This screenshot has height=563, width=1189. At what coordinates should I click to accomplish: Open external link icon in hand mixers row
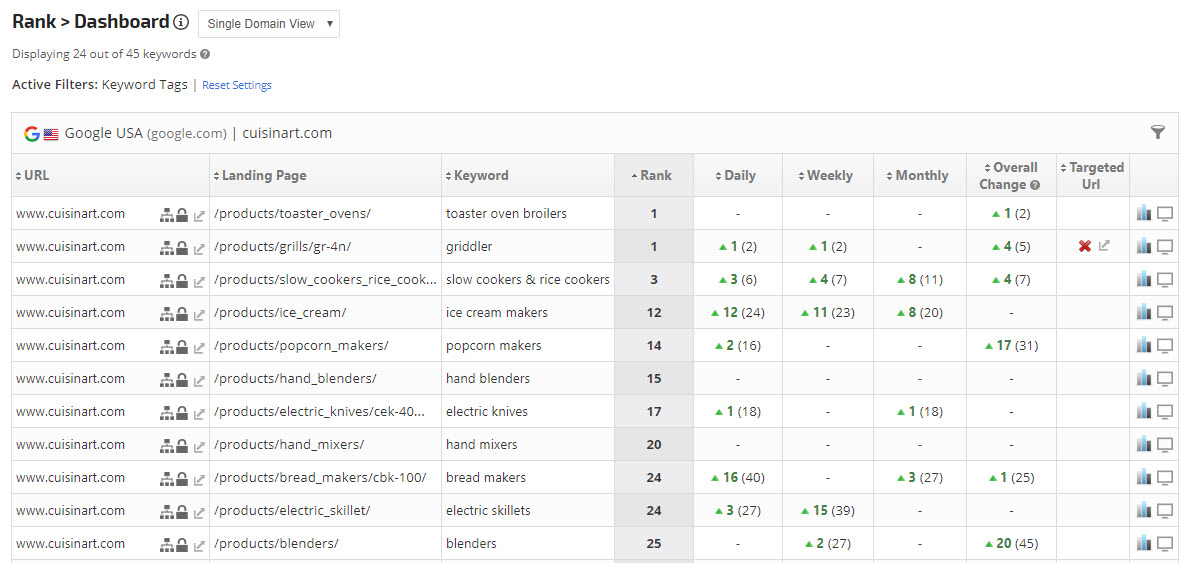tap(199, 446)
